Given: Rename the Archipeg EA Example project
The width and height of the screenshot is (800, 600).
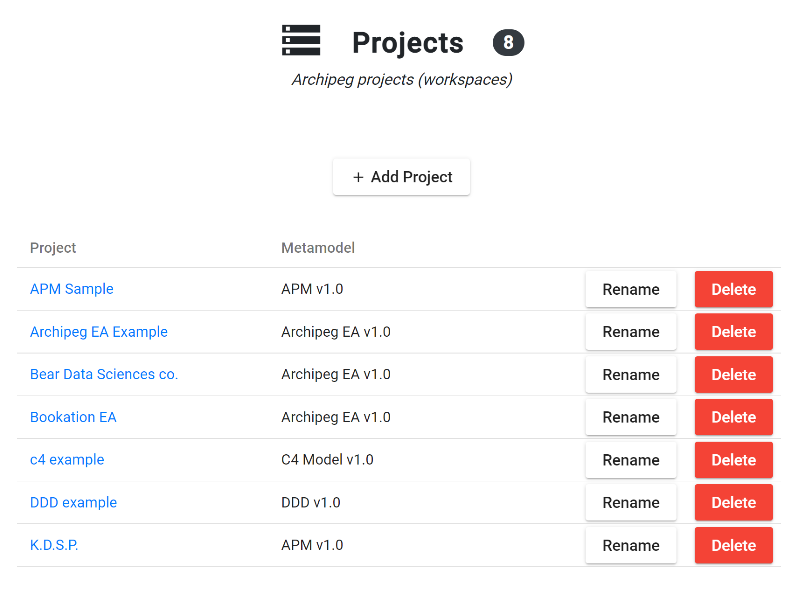Looking at the screenshot, I should tap(631, 332).
